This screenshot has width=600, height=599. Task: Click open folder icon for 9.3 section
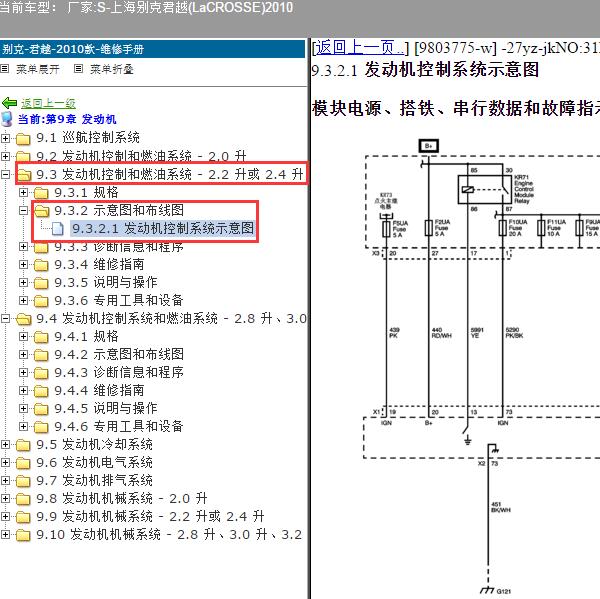point(24,175)
